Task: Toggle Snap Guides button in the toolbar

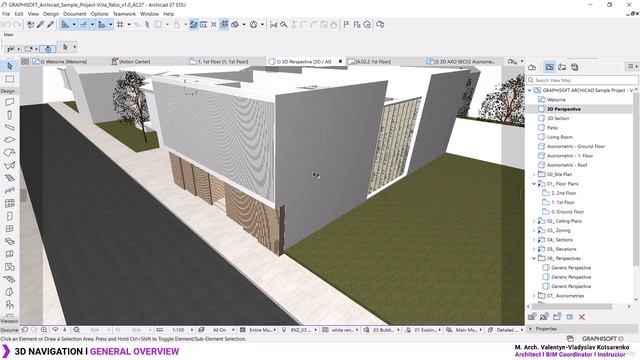Action: click(x=84, y=25)
